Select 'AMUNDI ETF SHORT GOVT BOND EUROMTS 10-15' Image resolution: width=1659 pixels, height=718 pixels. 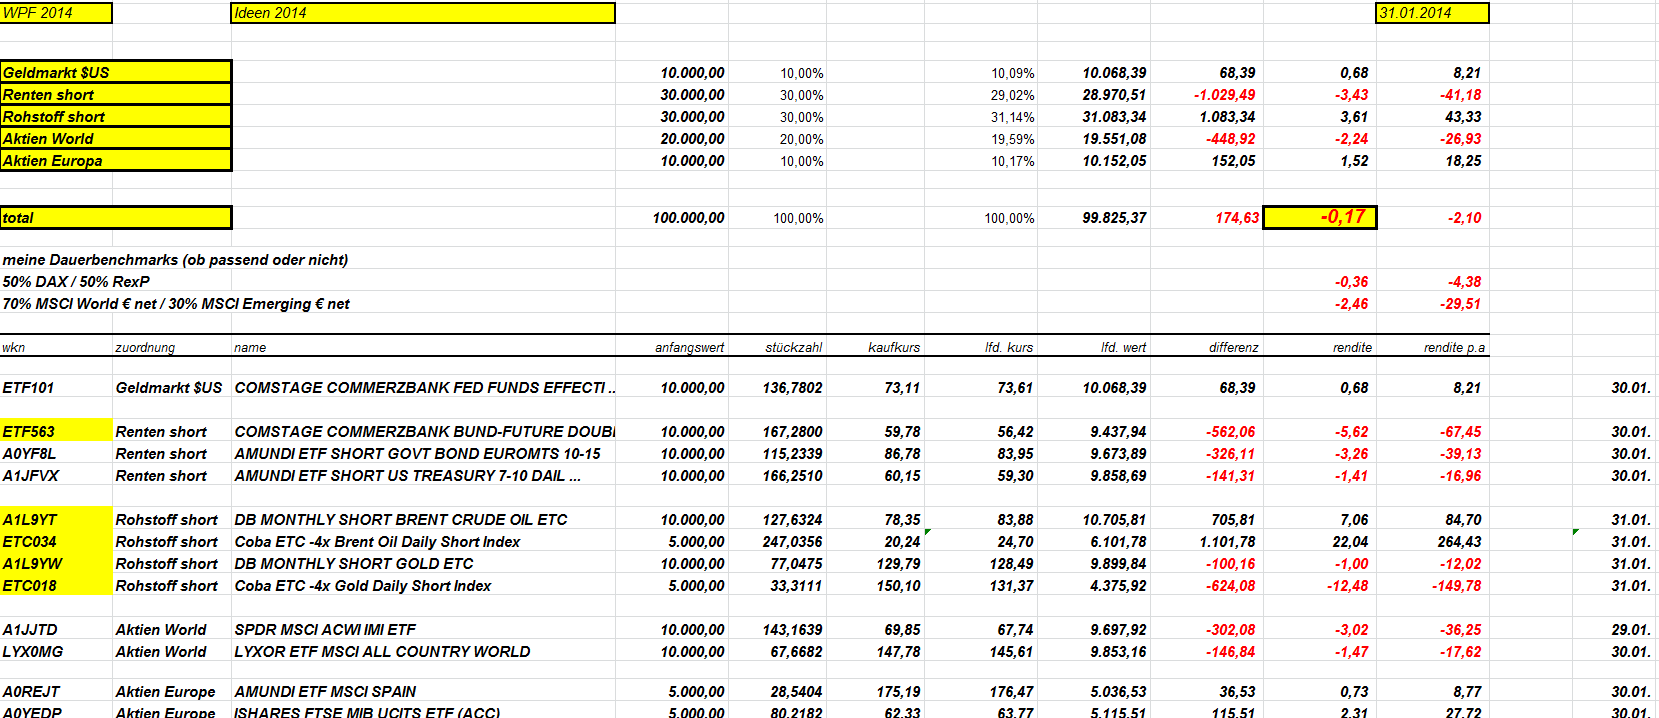tap(417, 454)
